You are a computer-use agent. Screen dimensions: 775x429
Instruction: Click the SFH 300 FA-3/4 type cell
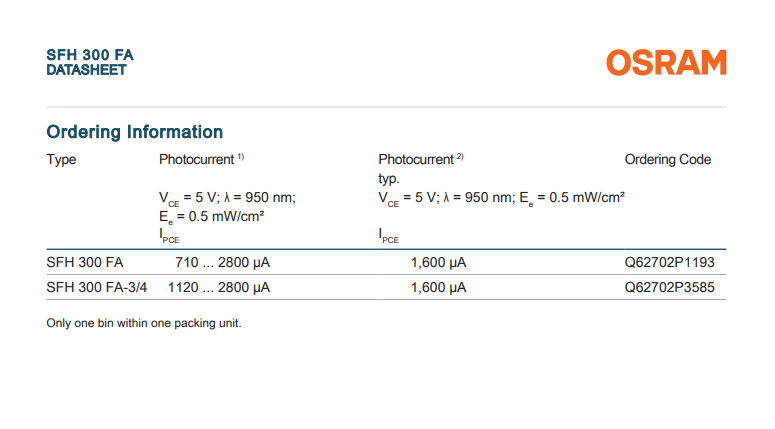(x=96, y=288)
